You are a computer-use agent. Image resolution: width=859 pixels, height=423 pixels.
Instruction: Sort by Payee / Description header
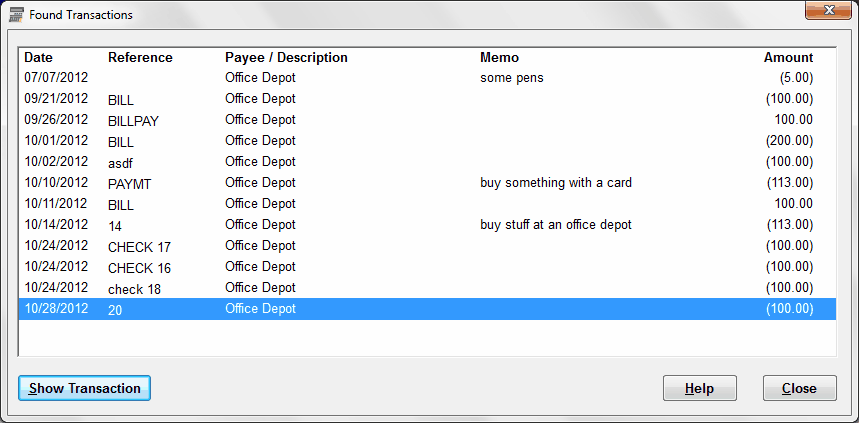[x=286, y=58]
